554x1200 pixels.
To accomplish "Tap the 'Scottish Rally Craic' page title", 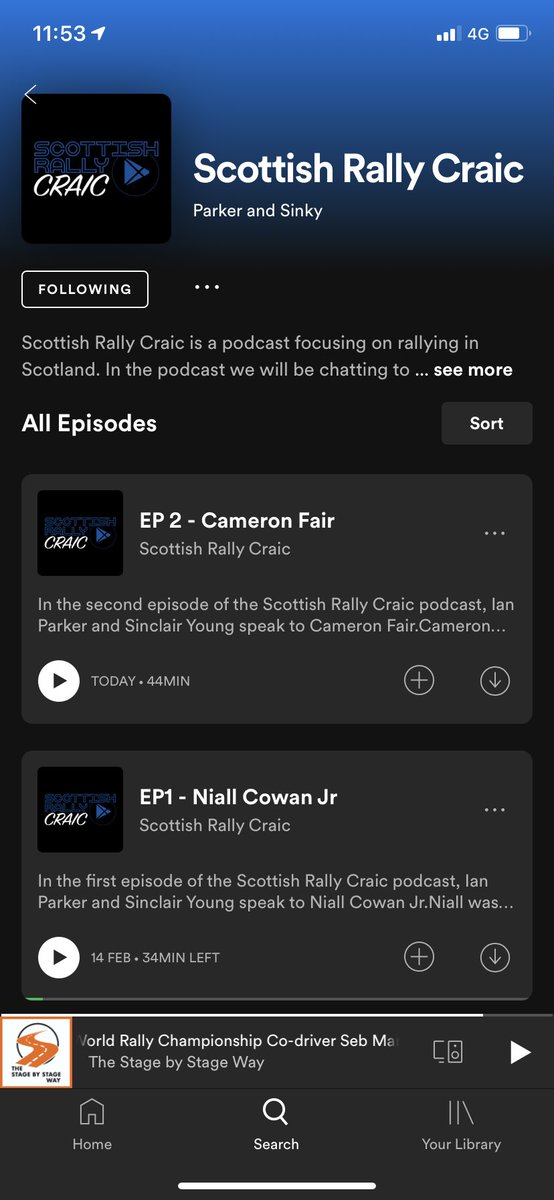I will (359, 168).
